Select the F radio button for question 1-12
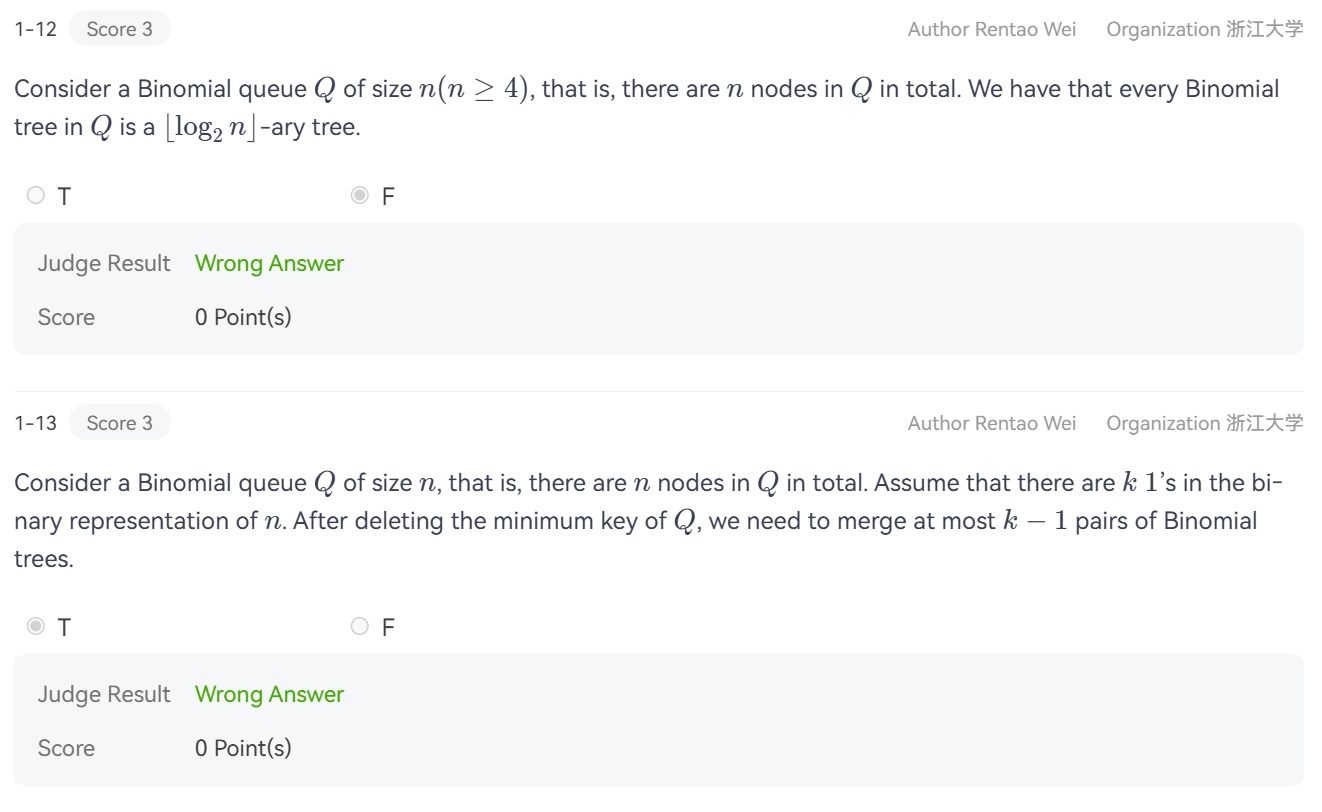Image resolution: width=1322 pixels, height=812 pixels. coord(360,196)
